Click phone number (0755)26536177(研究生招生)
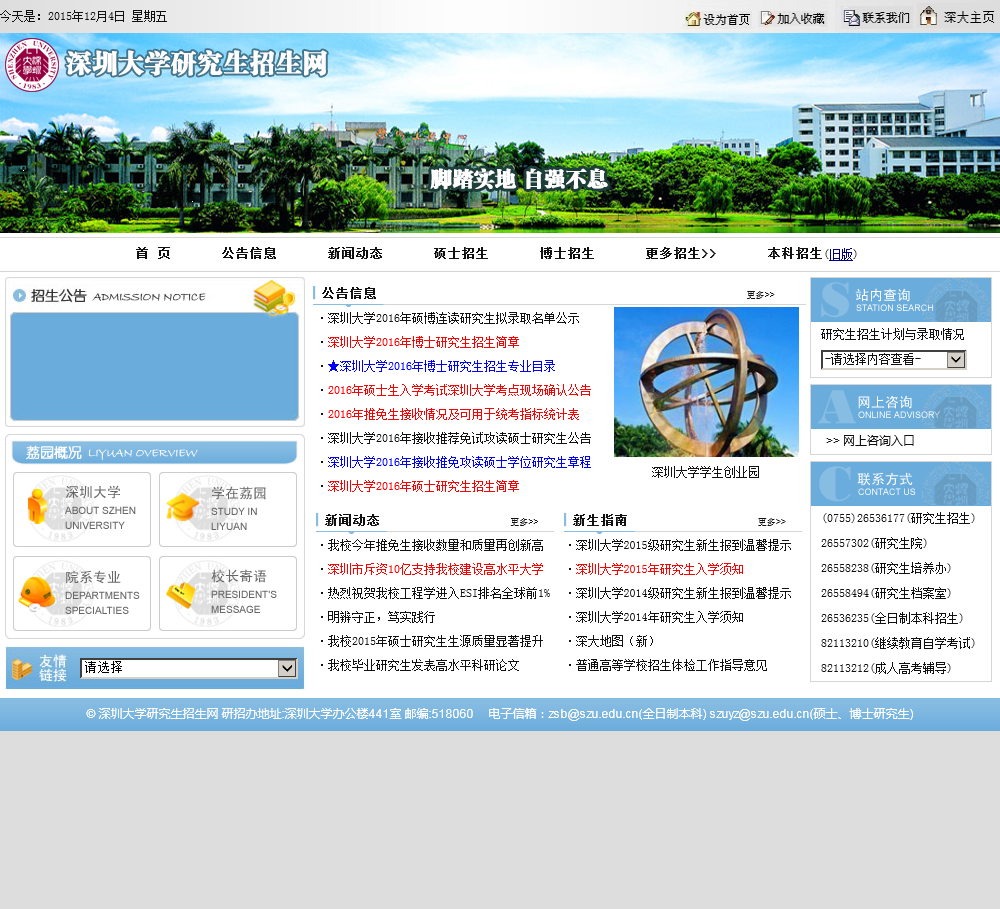This screenshot has height=909, width=1000. tap(899, 519)
